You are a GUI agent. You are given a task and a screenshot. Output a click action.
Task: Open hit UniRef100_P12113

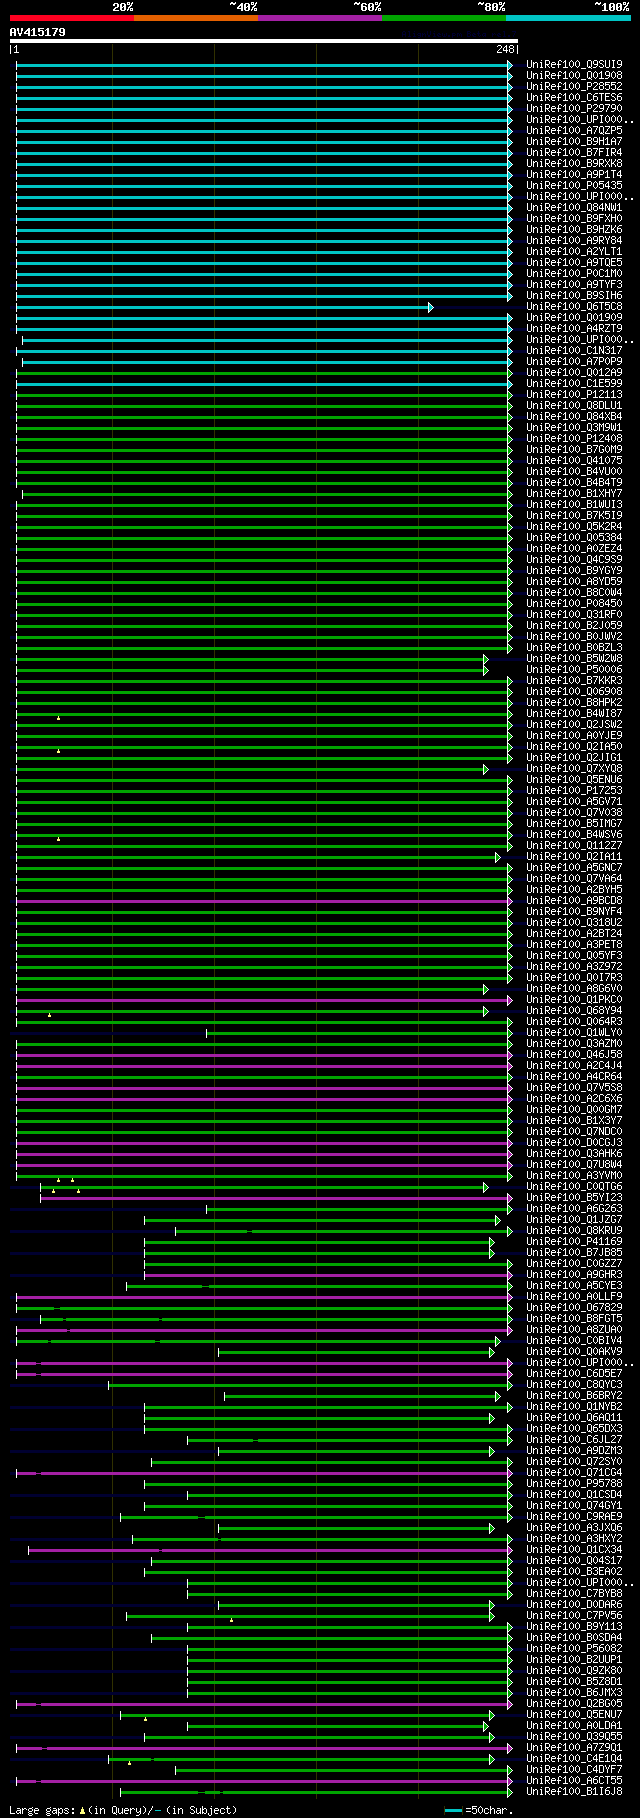pos(574,395)
